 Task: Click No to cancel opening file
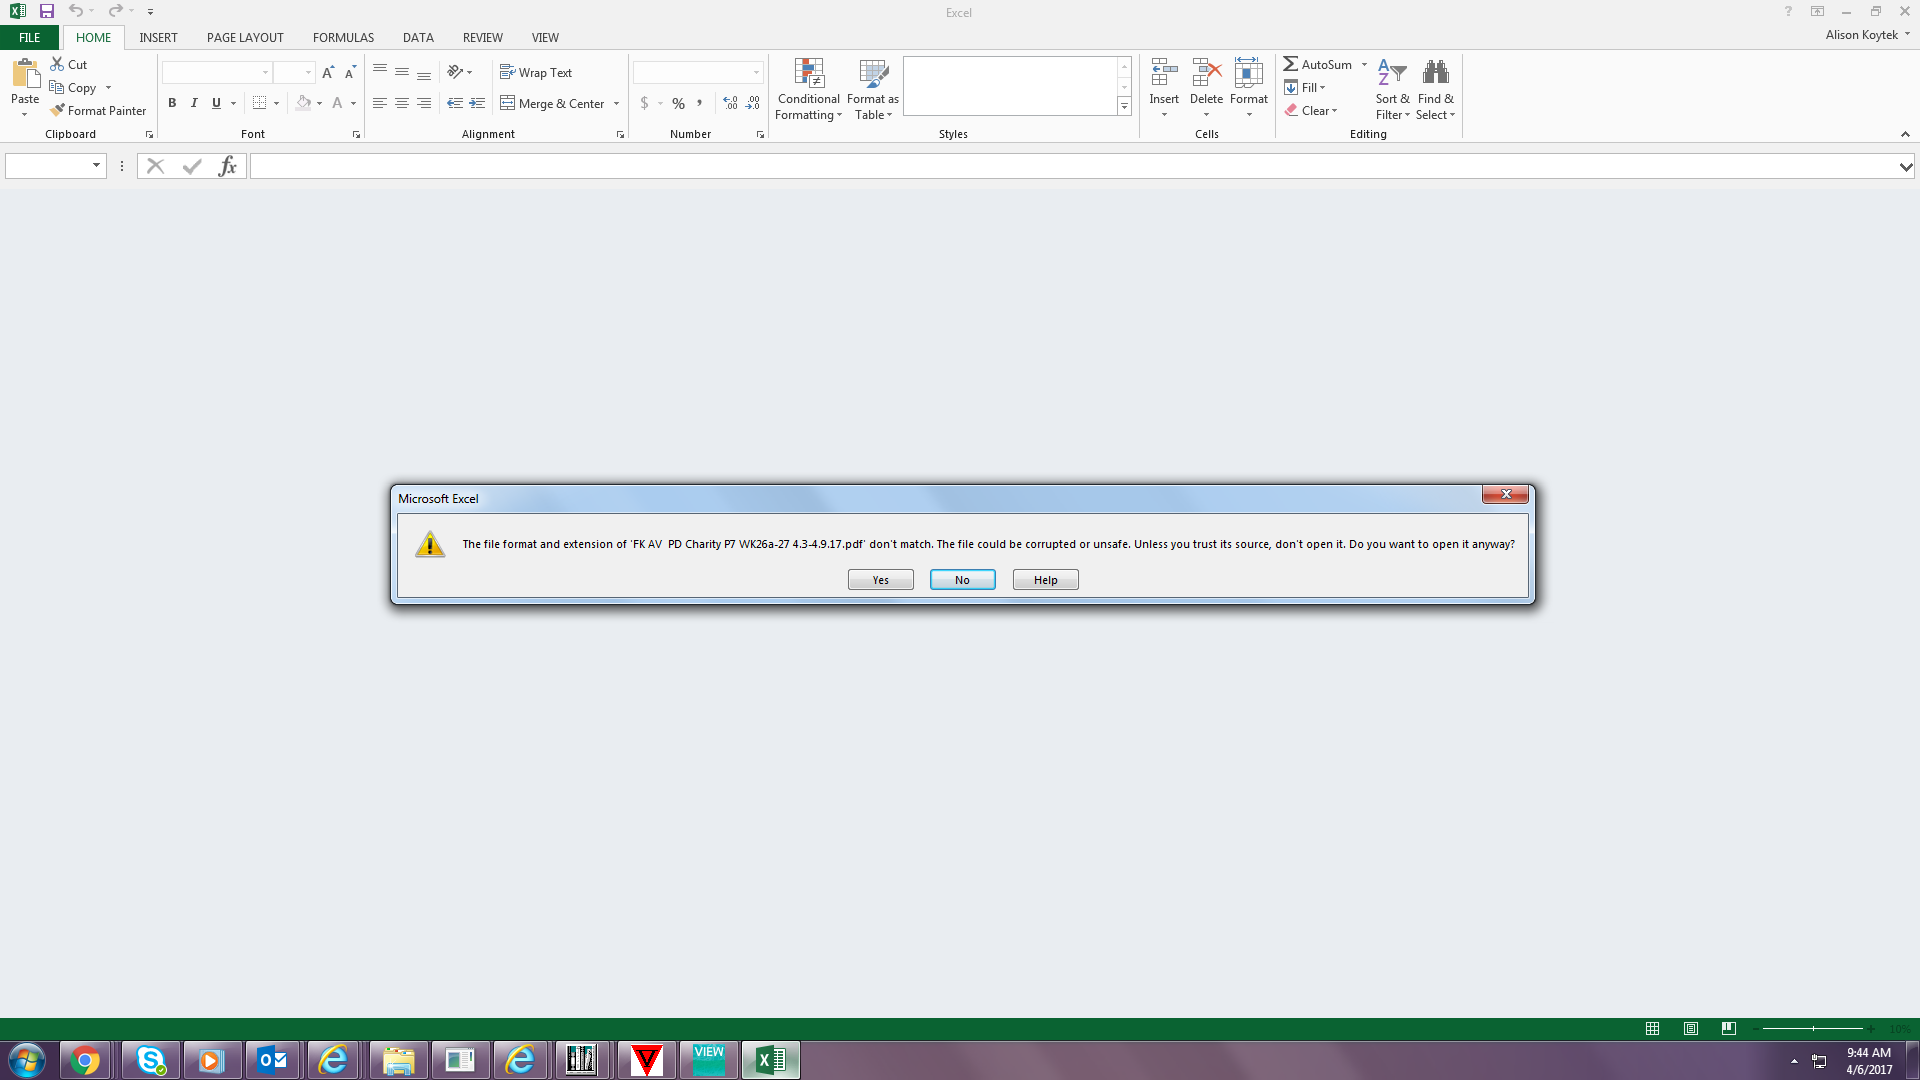[x=963, y=580]
